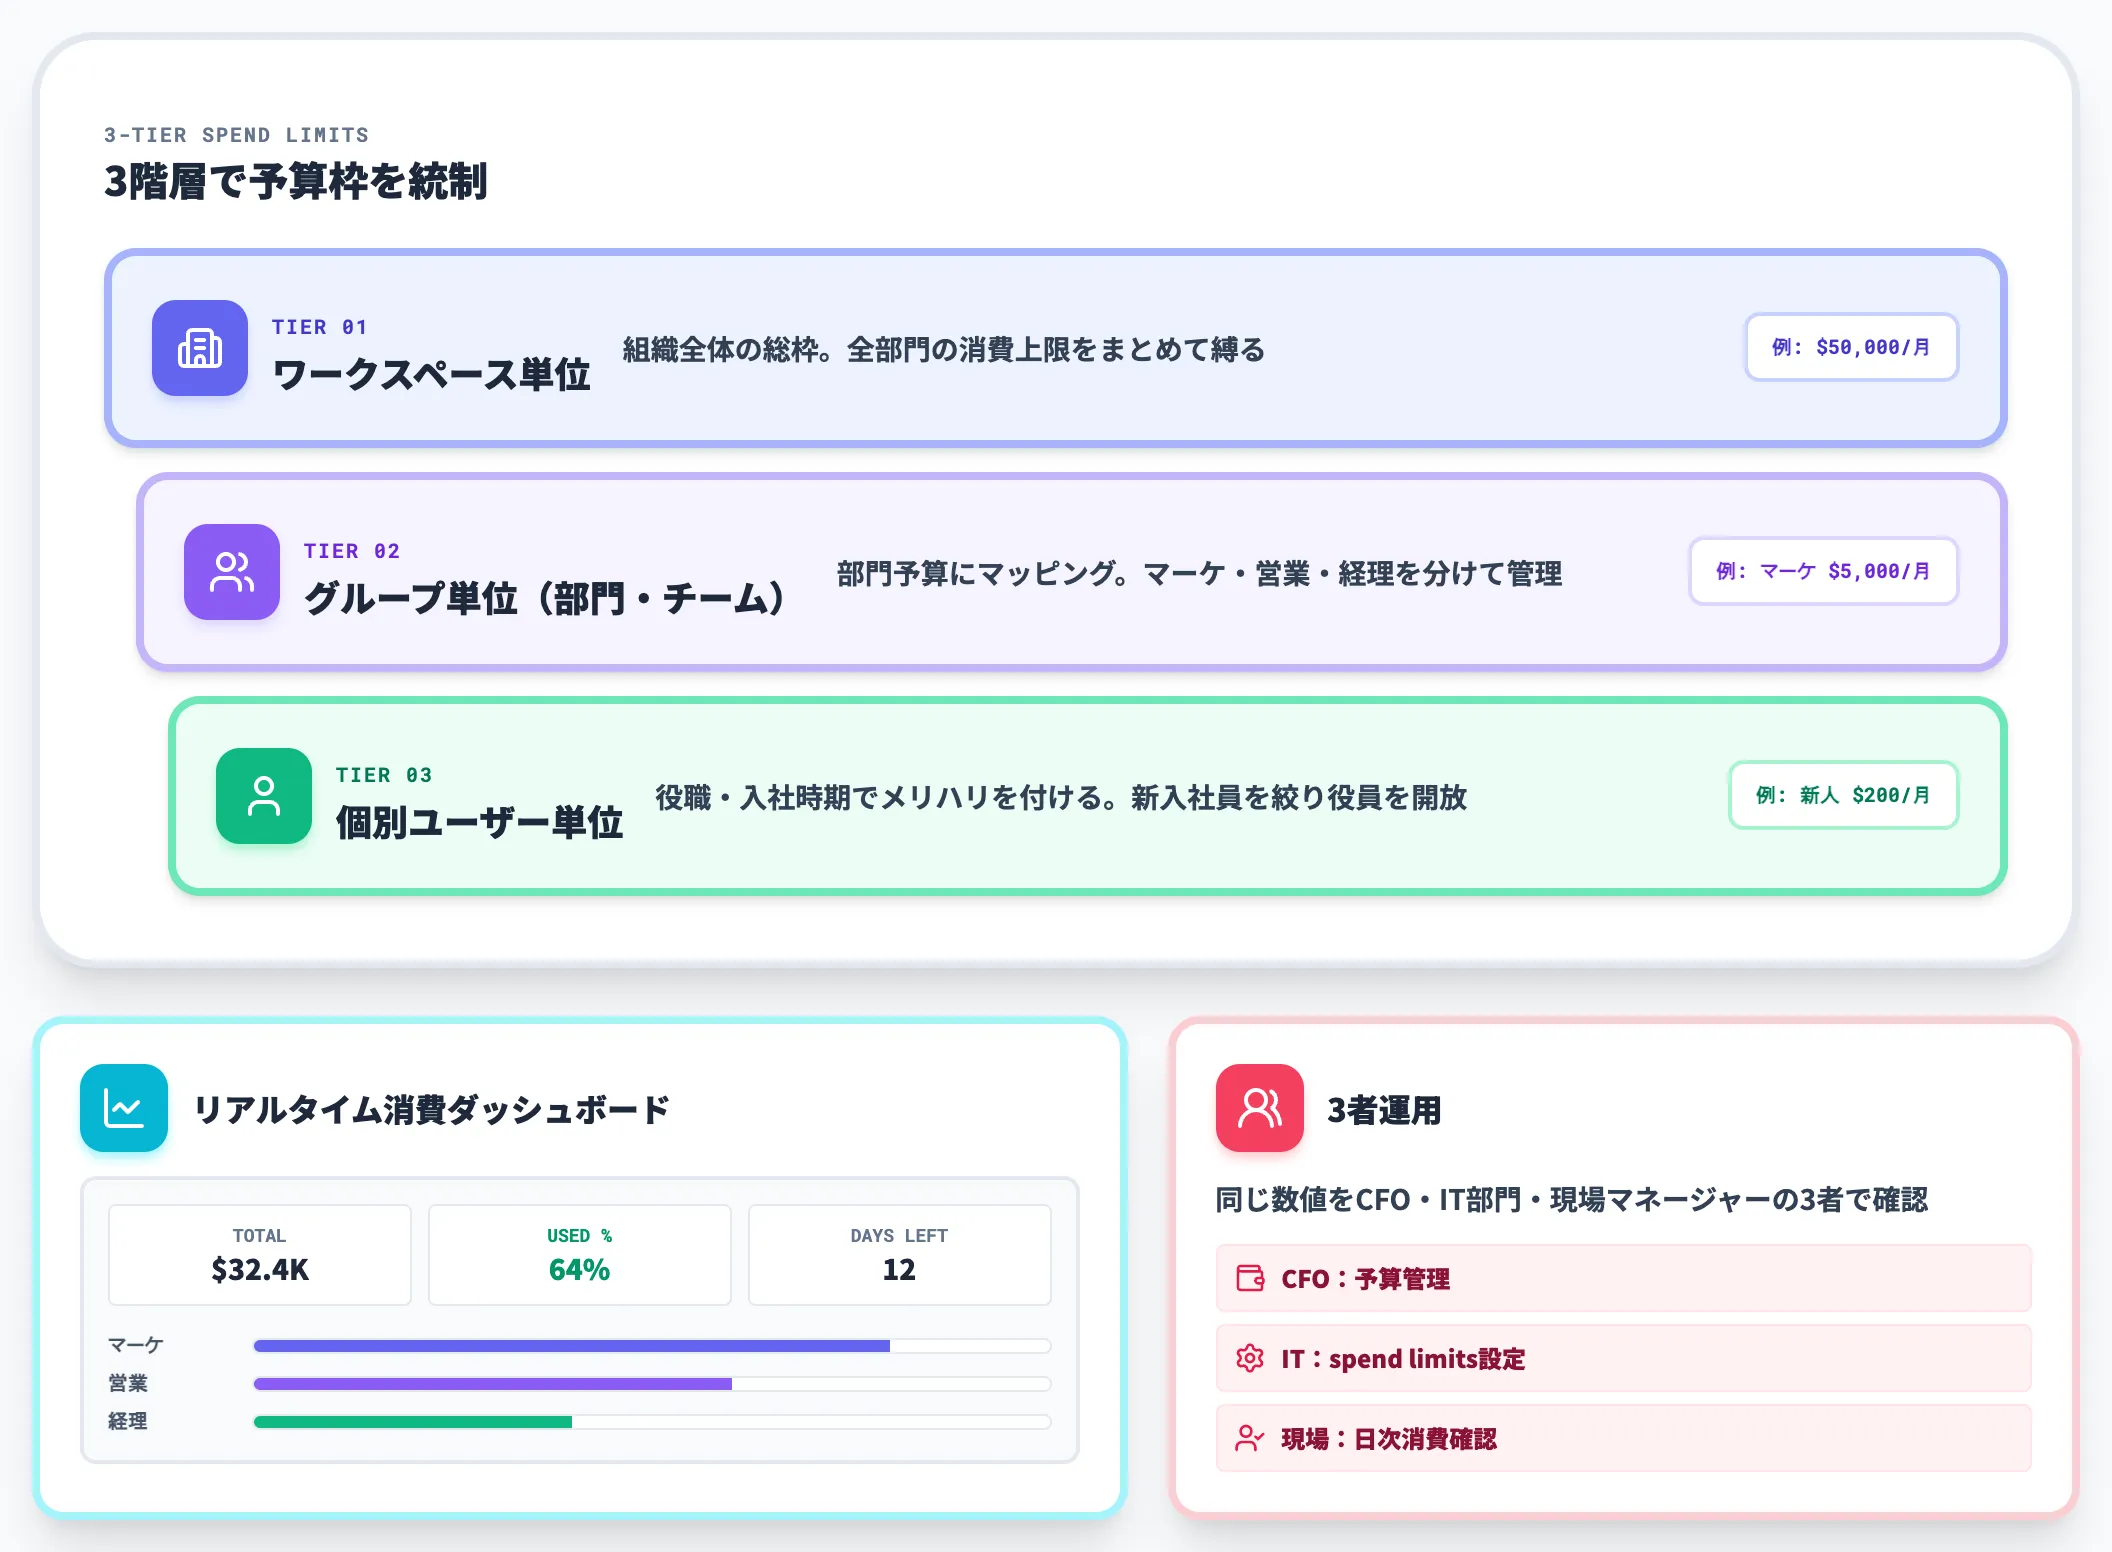Click the 組織全体の総枠 description text

tap(944, 350)
